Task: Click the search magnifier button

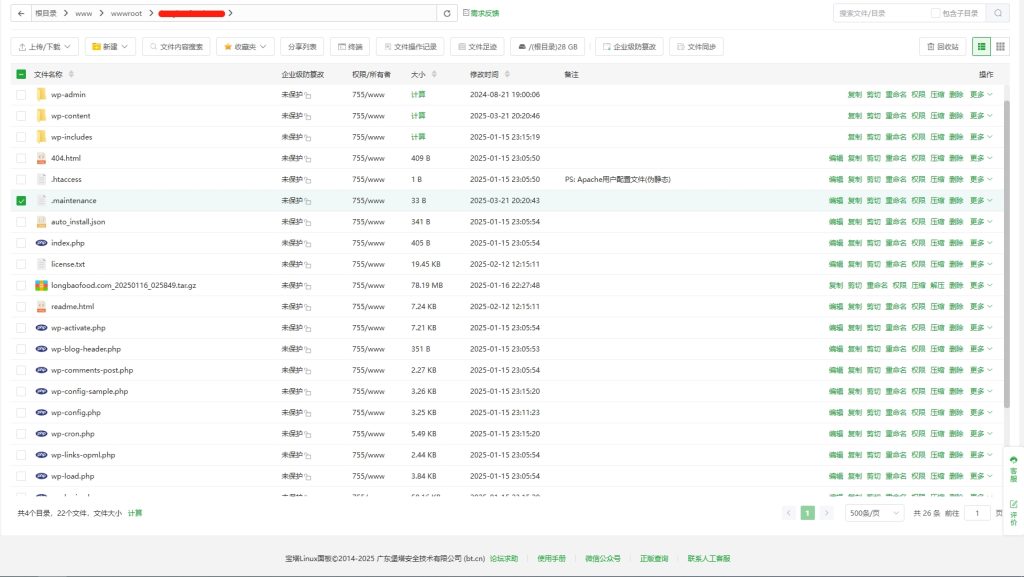Action: (998, 13)
